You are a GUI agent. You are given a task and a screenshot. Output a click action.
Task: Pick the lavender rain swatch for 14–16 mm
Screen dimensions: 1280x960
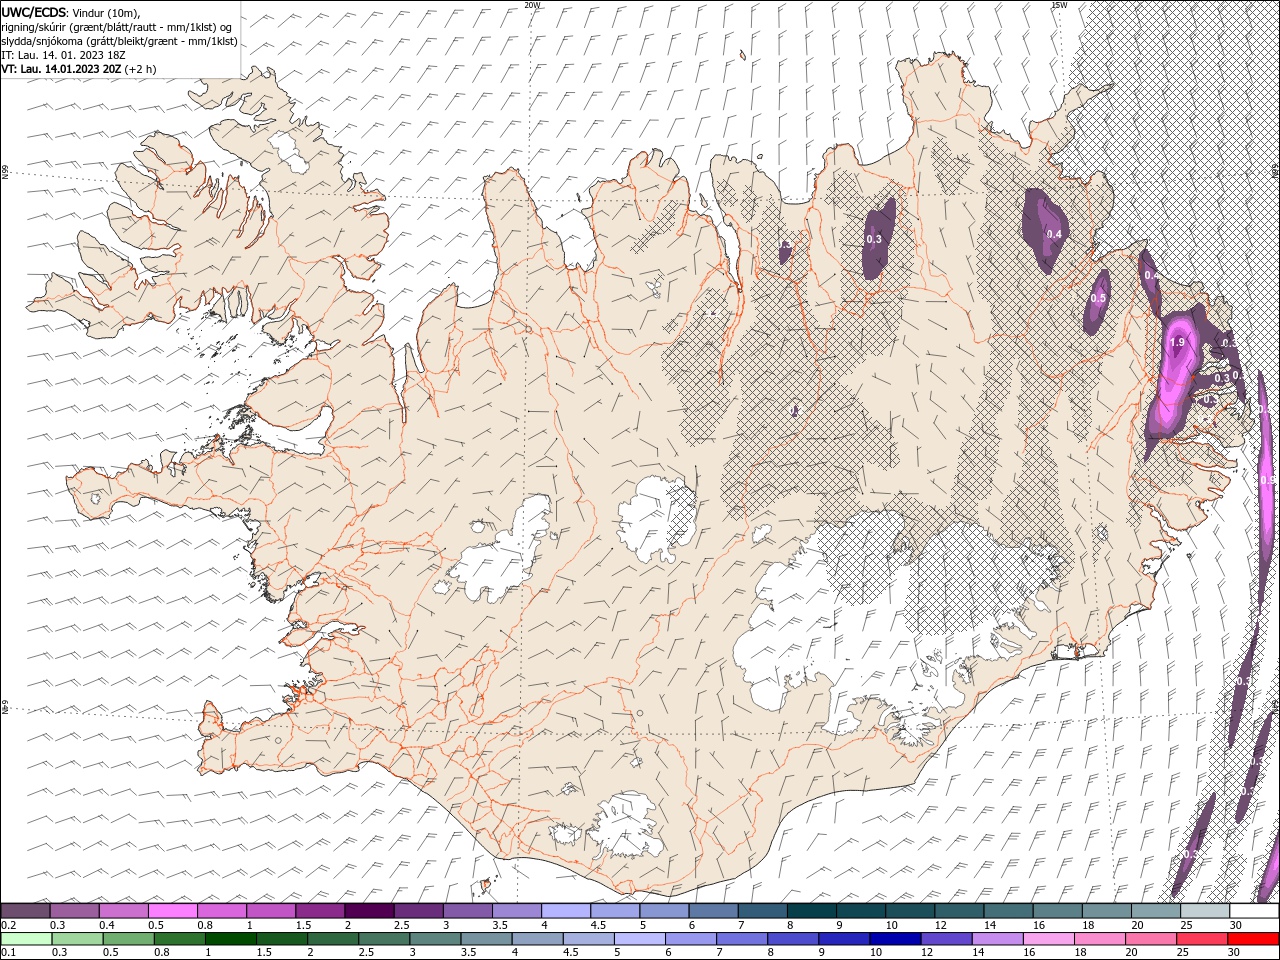point(998,939)
